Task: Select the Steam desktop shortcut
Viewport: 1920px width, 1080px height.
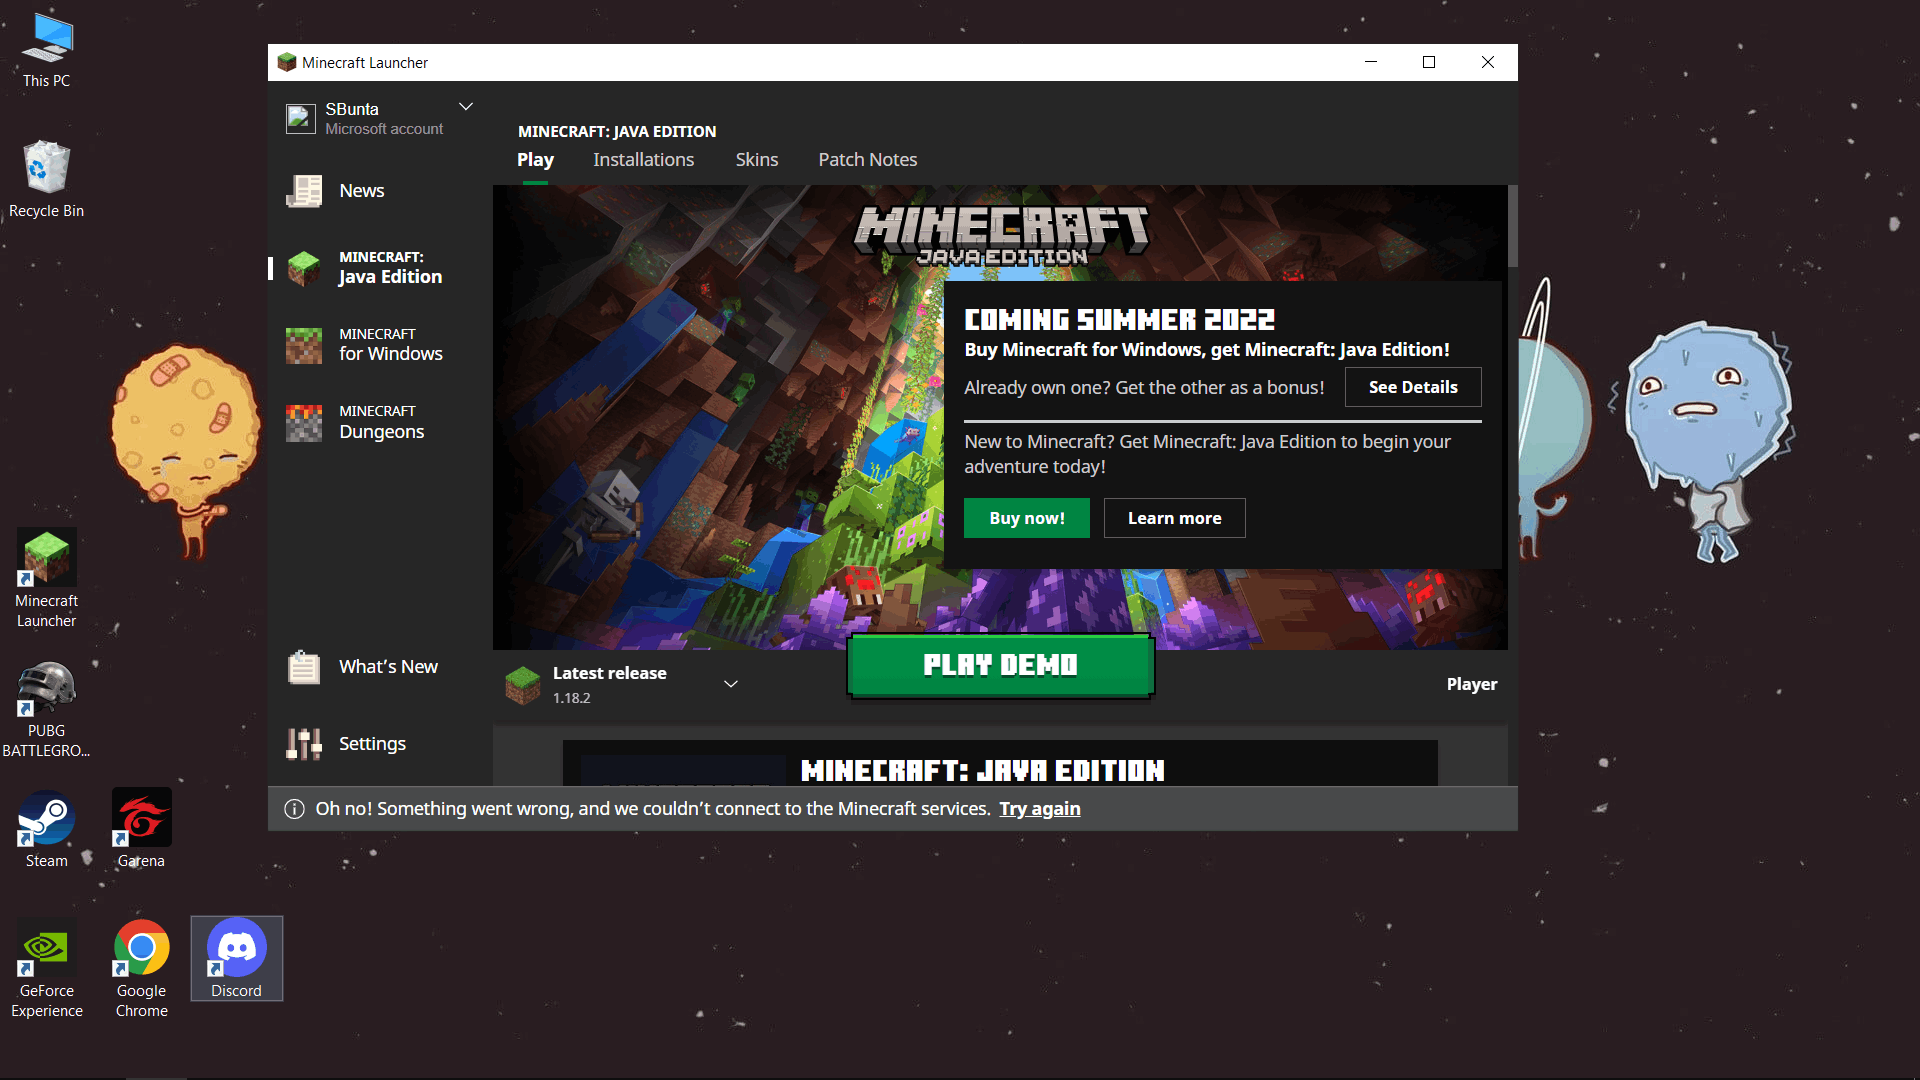Action: pos(47,829)
